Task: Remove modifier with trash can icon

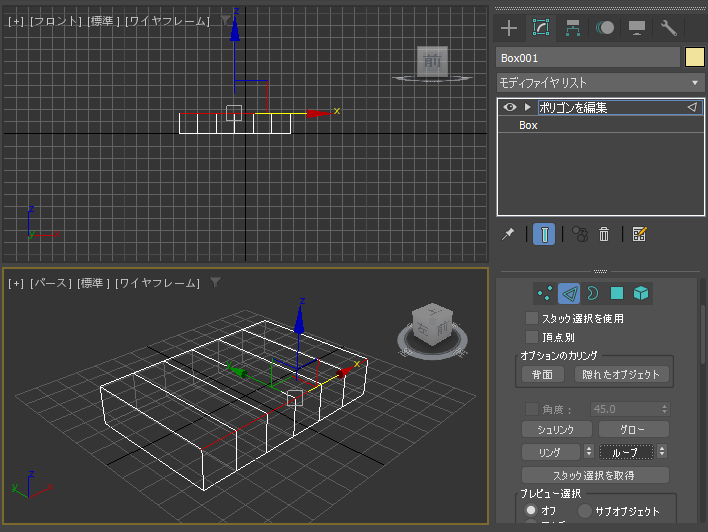Action: tap(604, 234)
